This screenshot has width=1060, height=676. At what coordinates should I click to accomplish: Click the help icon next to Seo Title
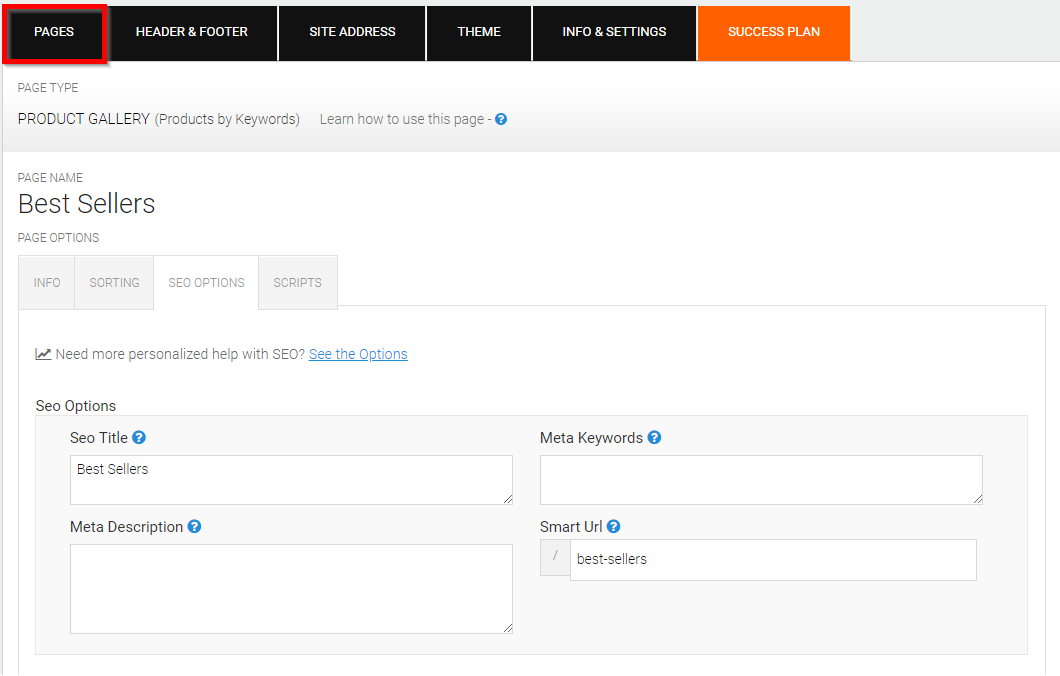[x=139, y=437]
